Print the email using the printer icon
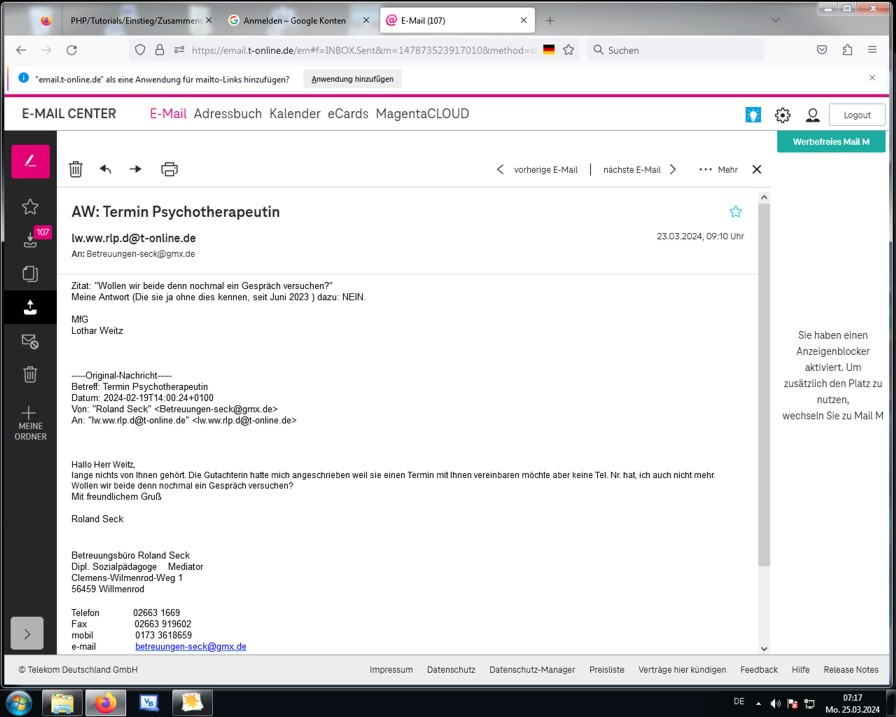 pyautogui.click(x=169, y=169)
